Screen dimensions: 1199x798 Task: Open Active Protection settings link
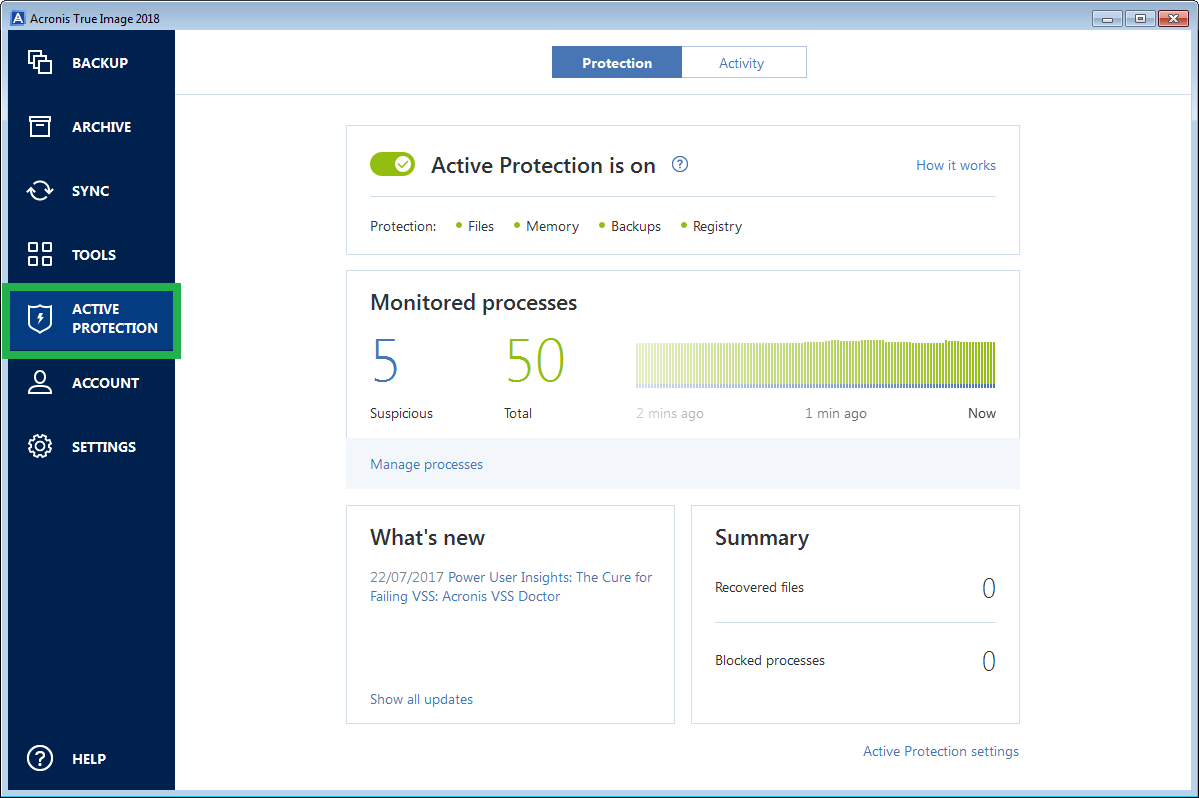[x=941, y=751]
